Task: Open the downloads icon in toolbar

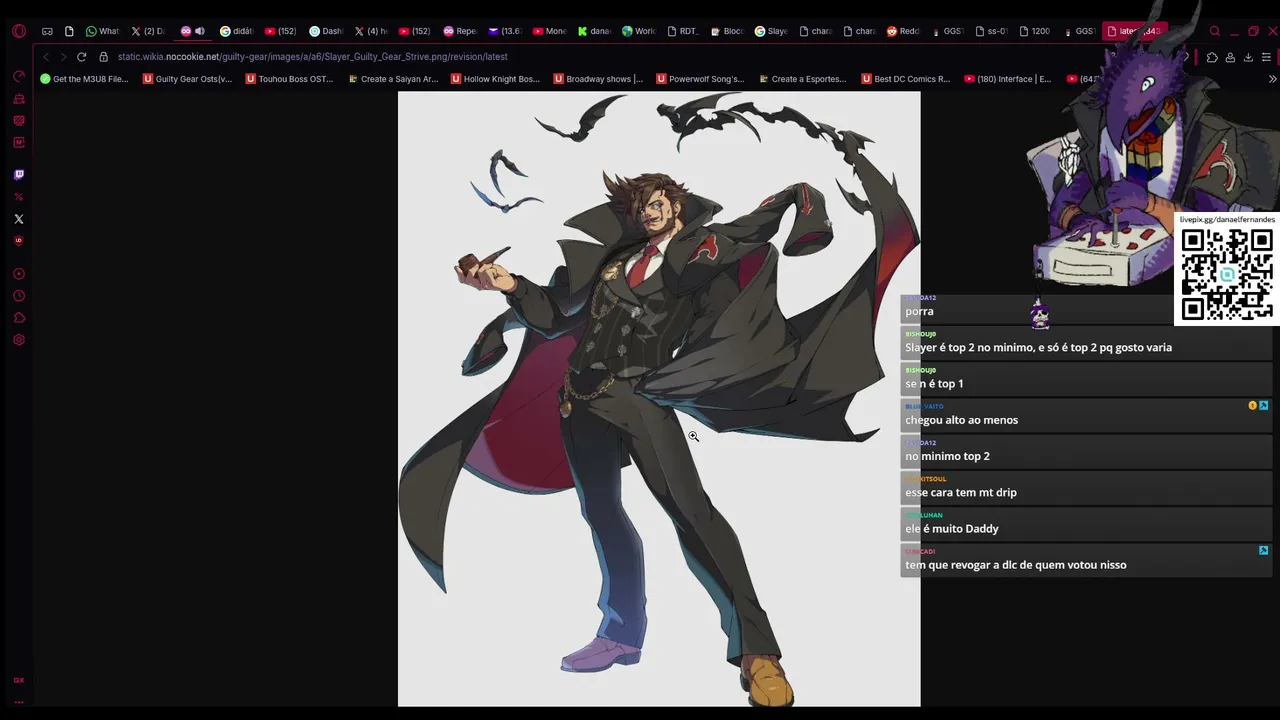Action: 1248,57
